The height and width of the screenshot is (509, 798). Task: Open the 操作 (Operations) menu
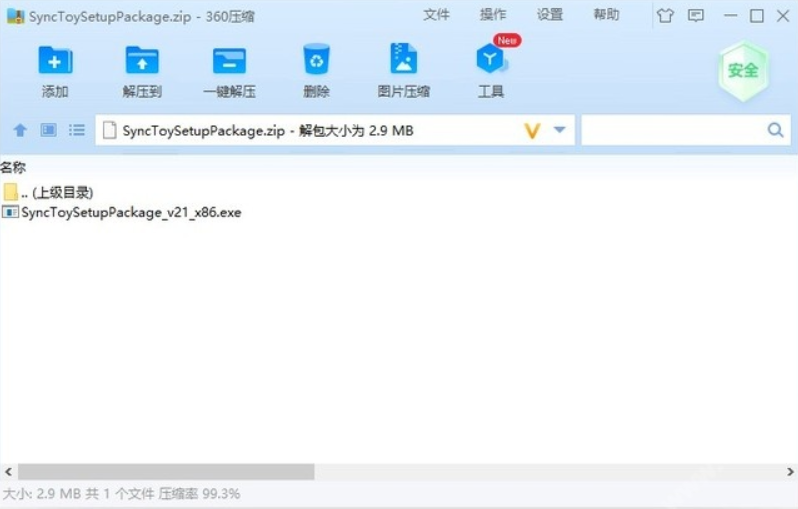coord(493,15)
